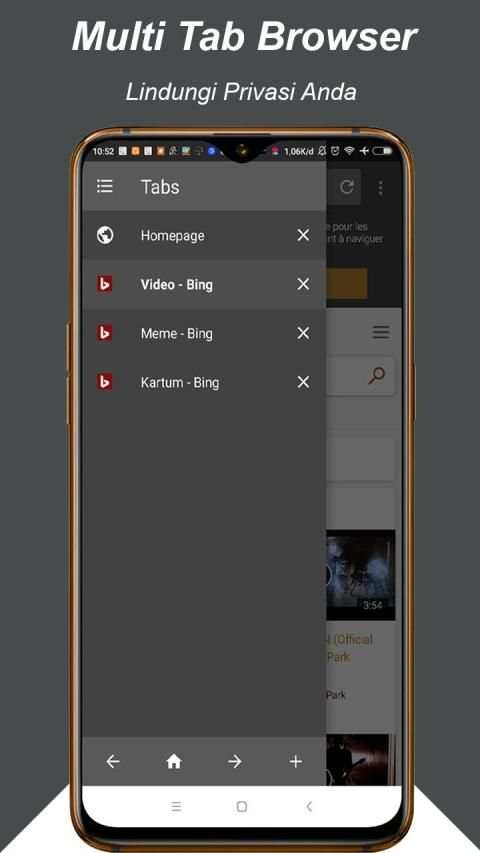The height and width of the screenshot is (853, 480).
Task: Go forward with the right arrow
Action: pyautogui.click(x=235, y=762)
